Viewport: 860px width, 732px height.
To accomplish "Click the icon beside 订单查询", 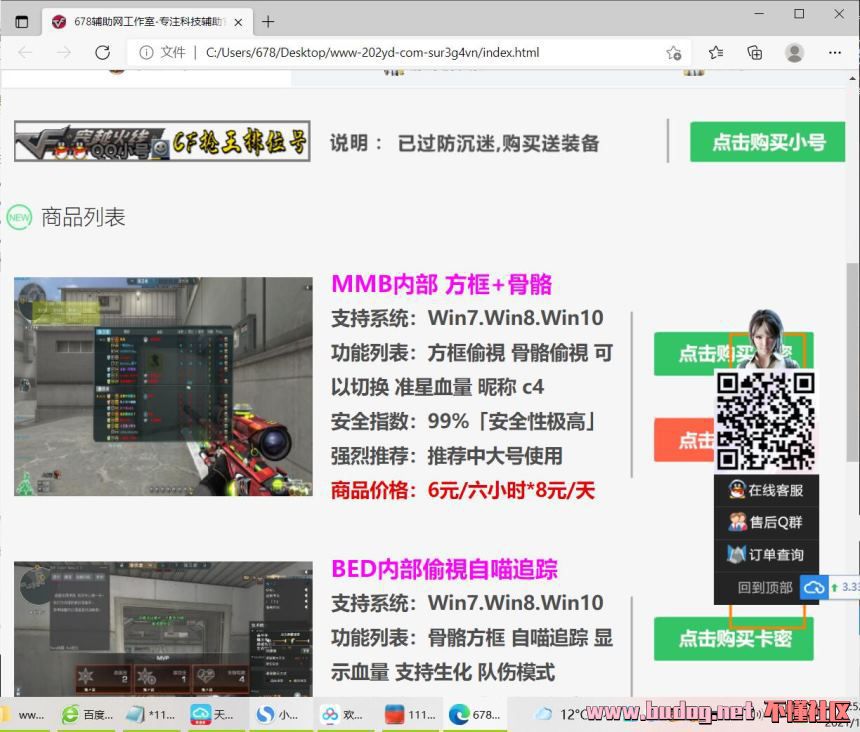I will [x=736, y=554].
